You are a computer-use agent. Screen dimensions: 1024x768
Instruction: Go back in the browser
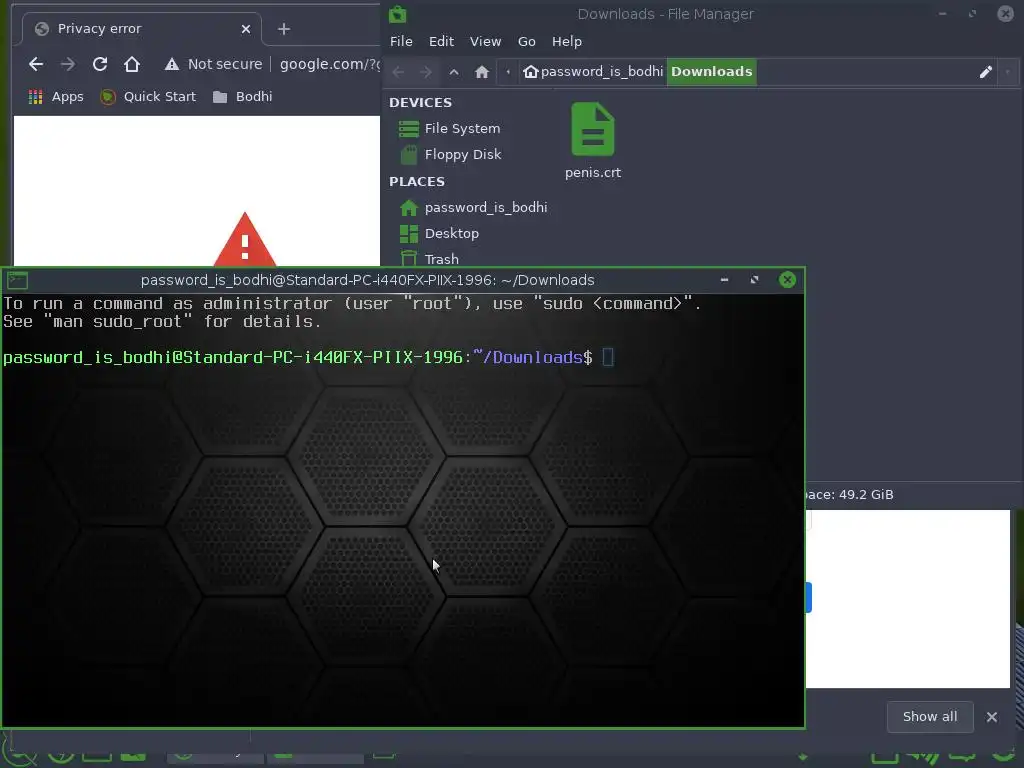click(36, 64)
